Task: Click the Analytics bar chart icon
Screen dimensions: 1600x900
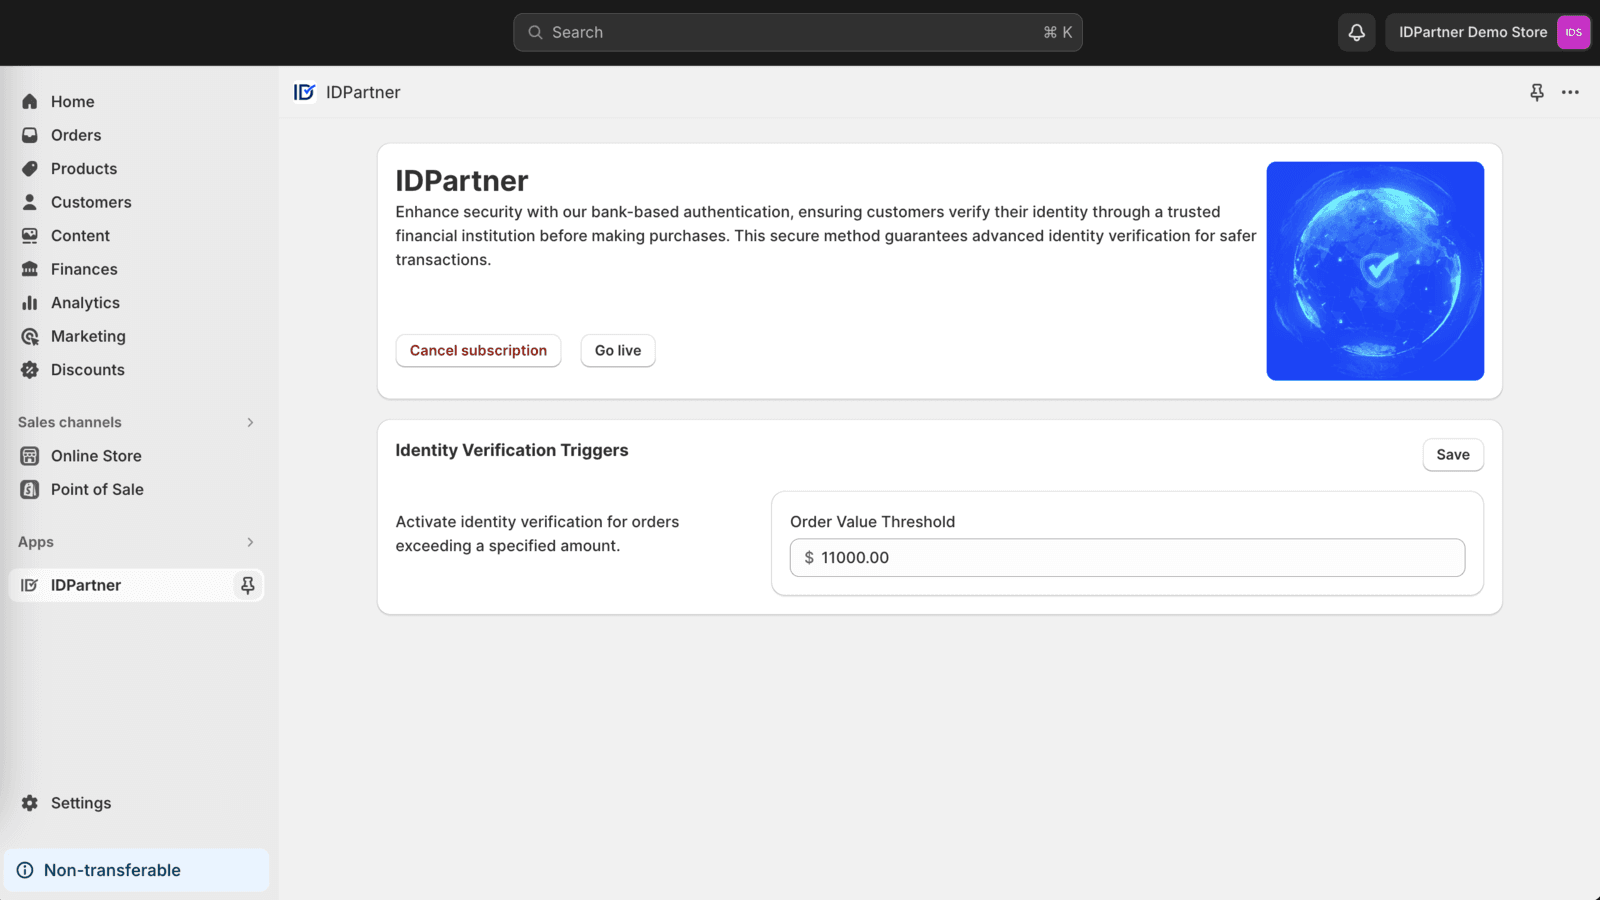Action: coord(30,303)
